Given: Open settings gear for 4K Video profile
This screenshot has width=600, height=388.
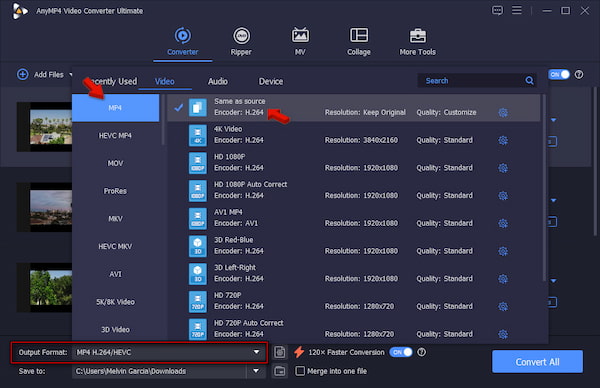Looking at the screenshot, I should click(x=503, y=140).
